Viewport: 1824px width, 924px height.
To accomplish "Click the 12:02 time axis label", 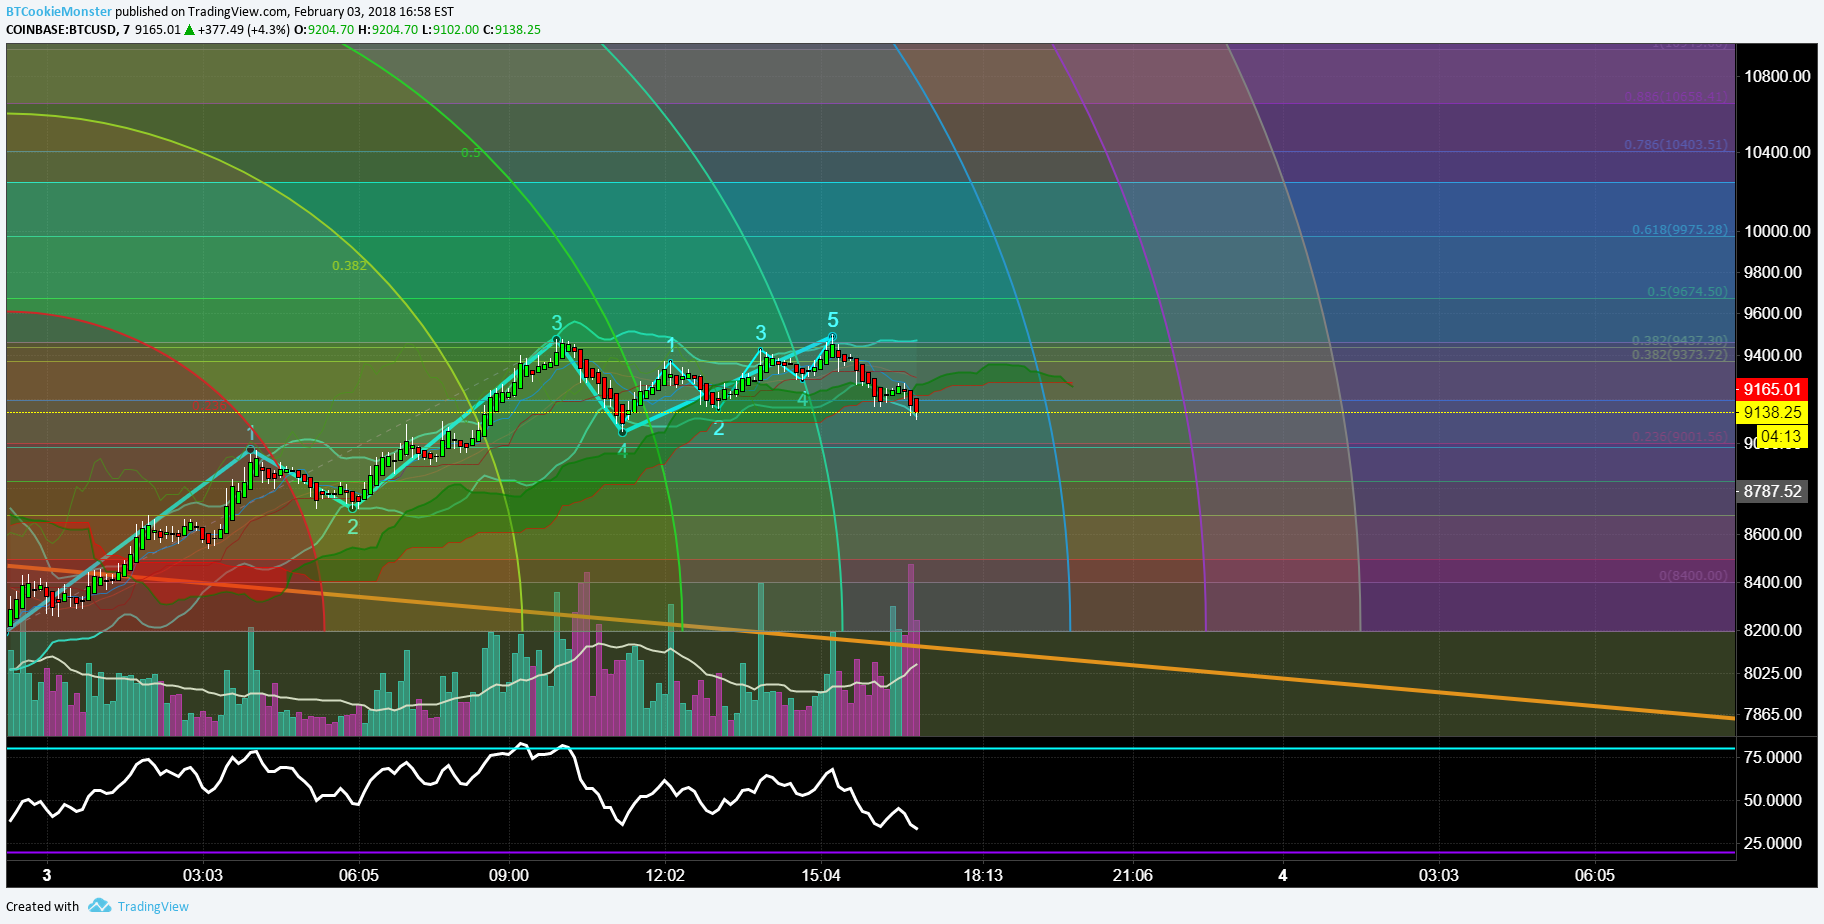I will pos(665,875).
